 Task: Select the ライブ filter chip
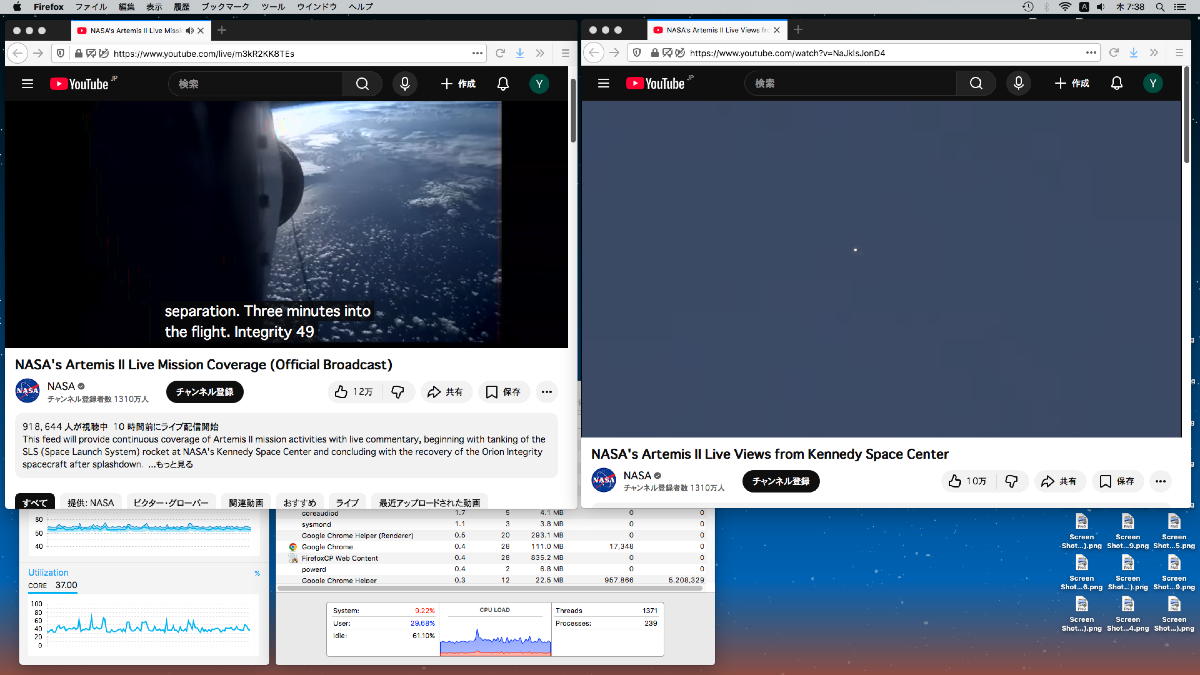click(x=347, y=502)
